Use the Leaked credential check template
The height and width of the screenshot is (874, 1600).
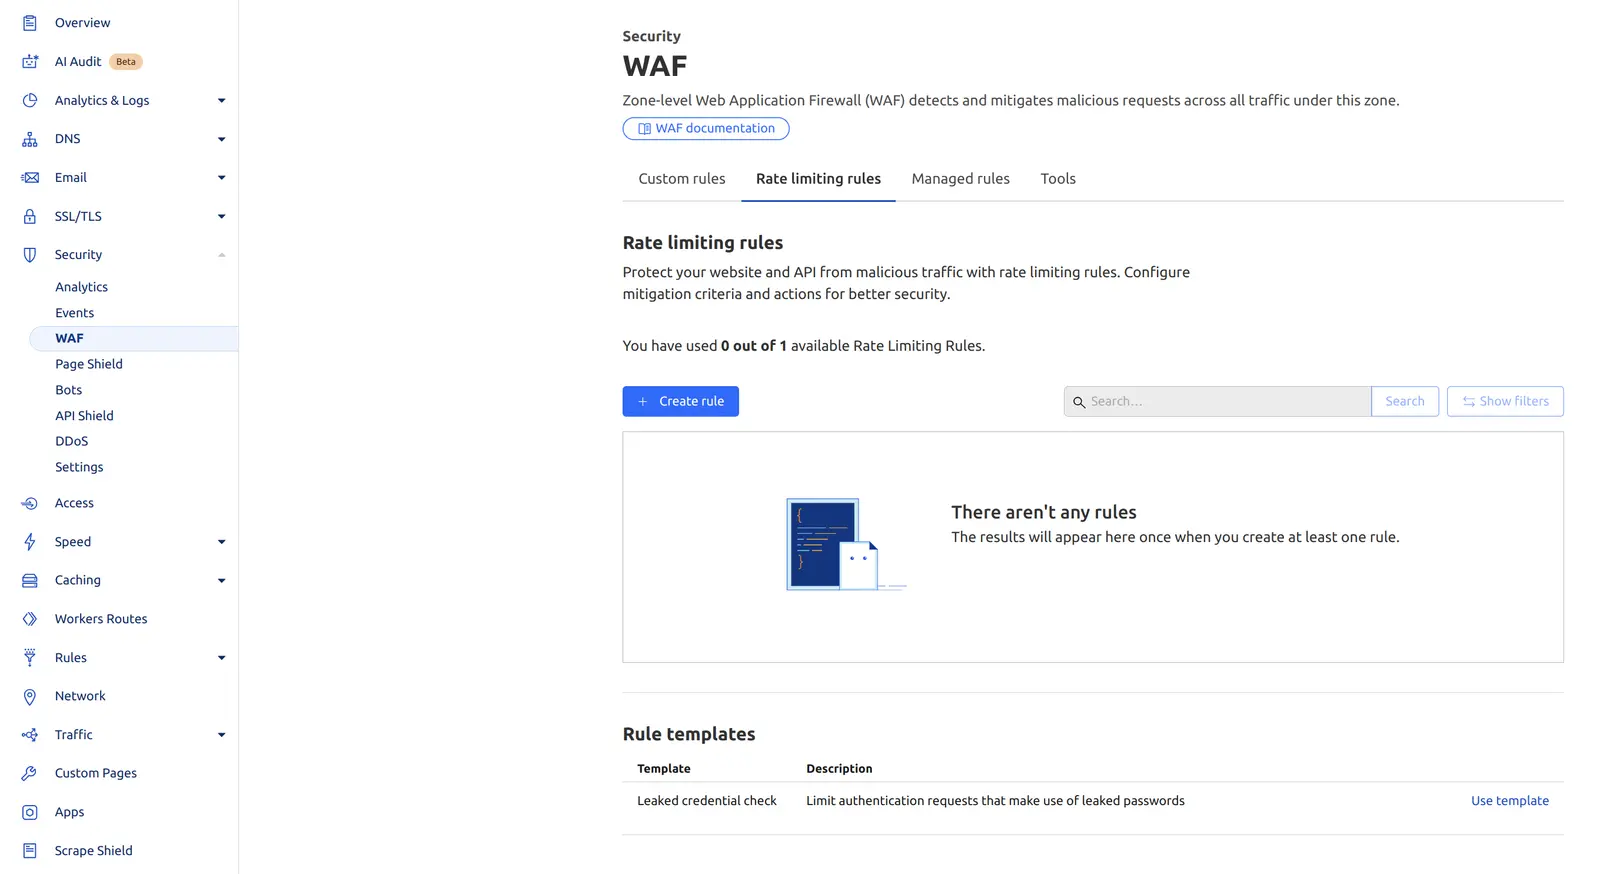click(x=1509, y=801)
